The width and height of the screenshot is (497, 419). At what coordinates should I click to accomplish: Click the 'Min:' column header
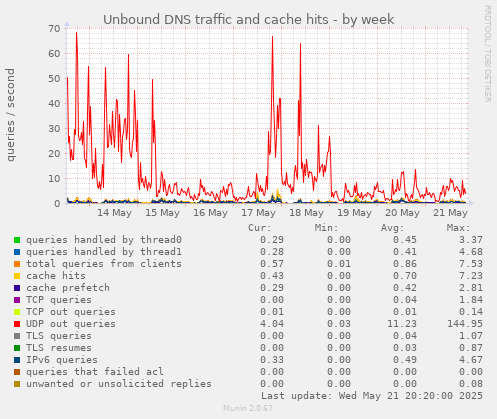(x=326, y=228)
